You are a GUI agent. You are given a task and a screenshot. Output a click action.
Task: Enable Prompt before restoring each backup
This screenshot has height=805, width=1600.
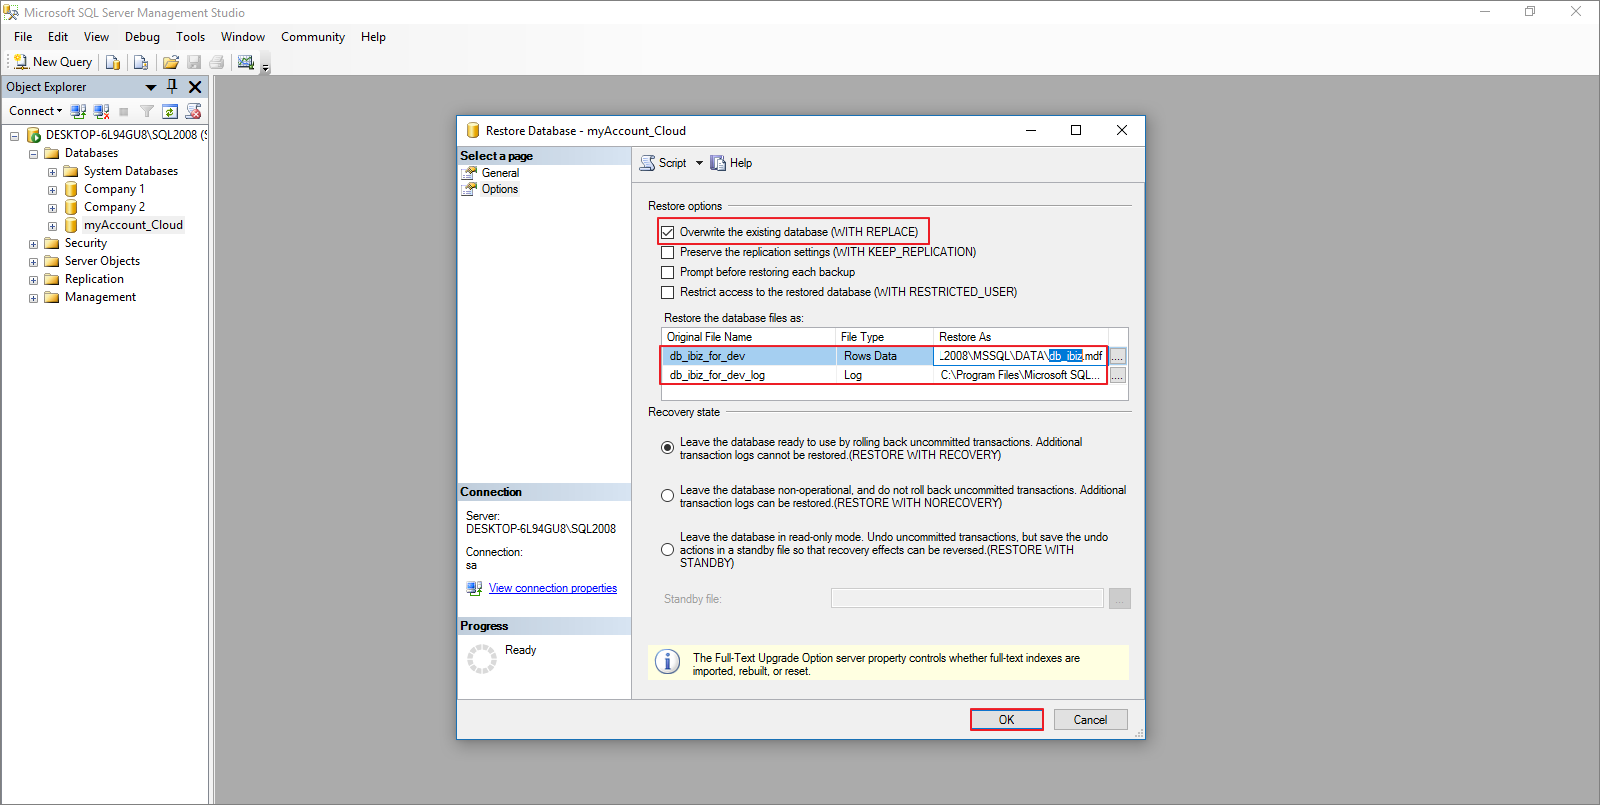click(667, 272)
